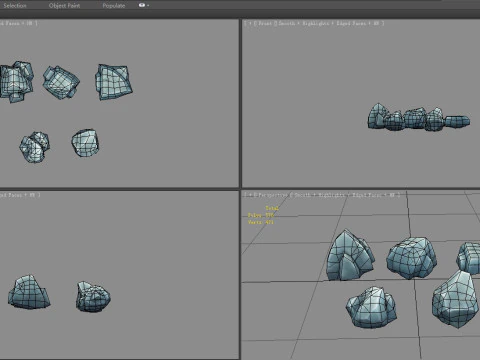The width and height of the screenshot is (480, 360).
Task: Select the diamond-shaped rock in the top-left viewport
Action: 61,82
